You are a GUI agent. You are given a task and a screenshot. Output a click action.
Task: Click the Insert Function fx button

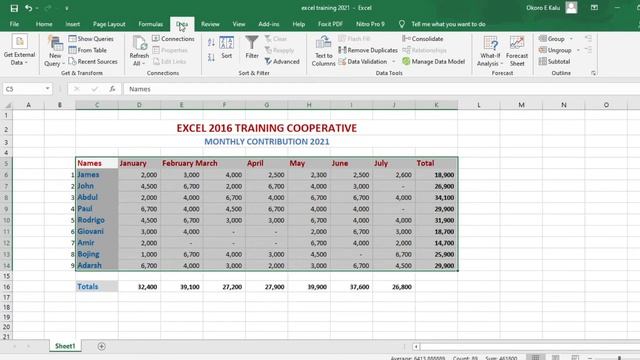[112, 89]
